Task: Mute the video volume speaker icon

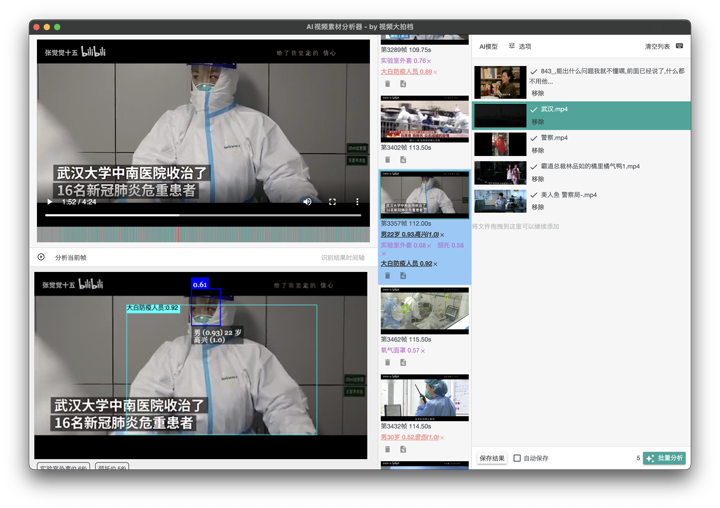Action: 307,202
